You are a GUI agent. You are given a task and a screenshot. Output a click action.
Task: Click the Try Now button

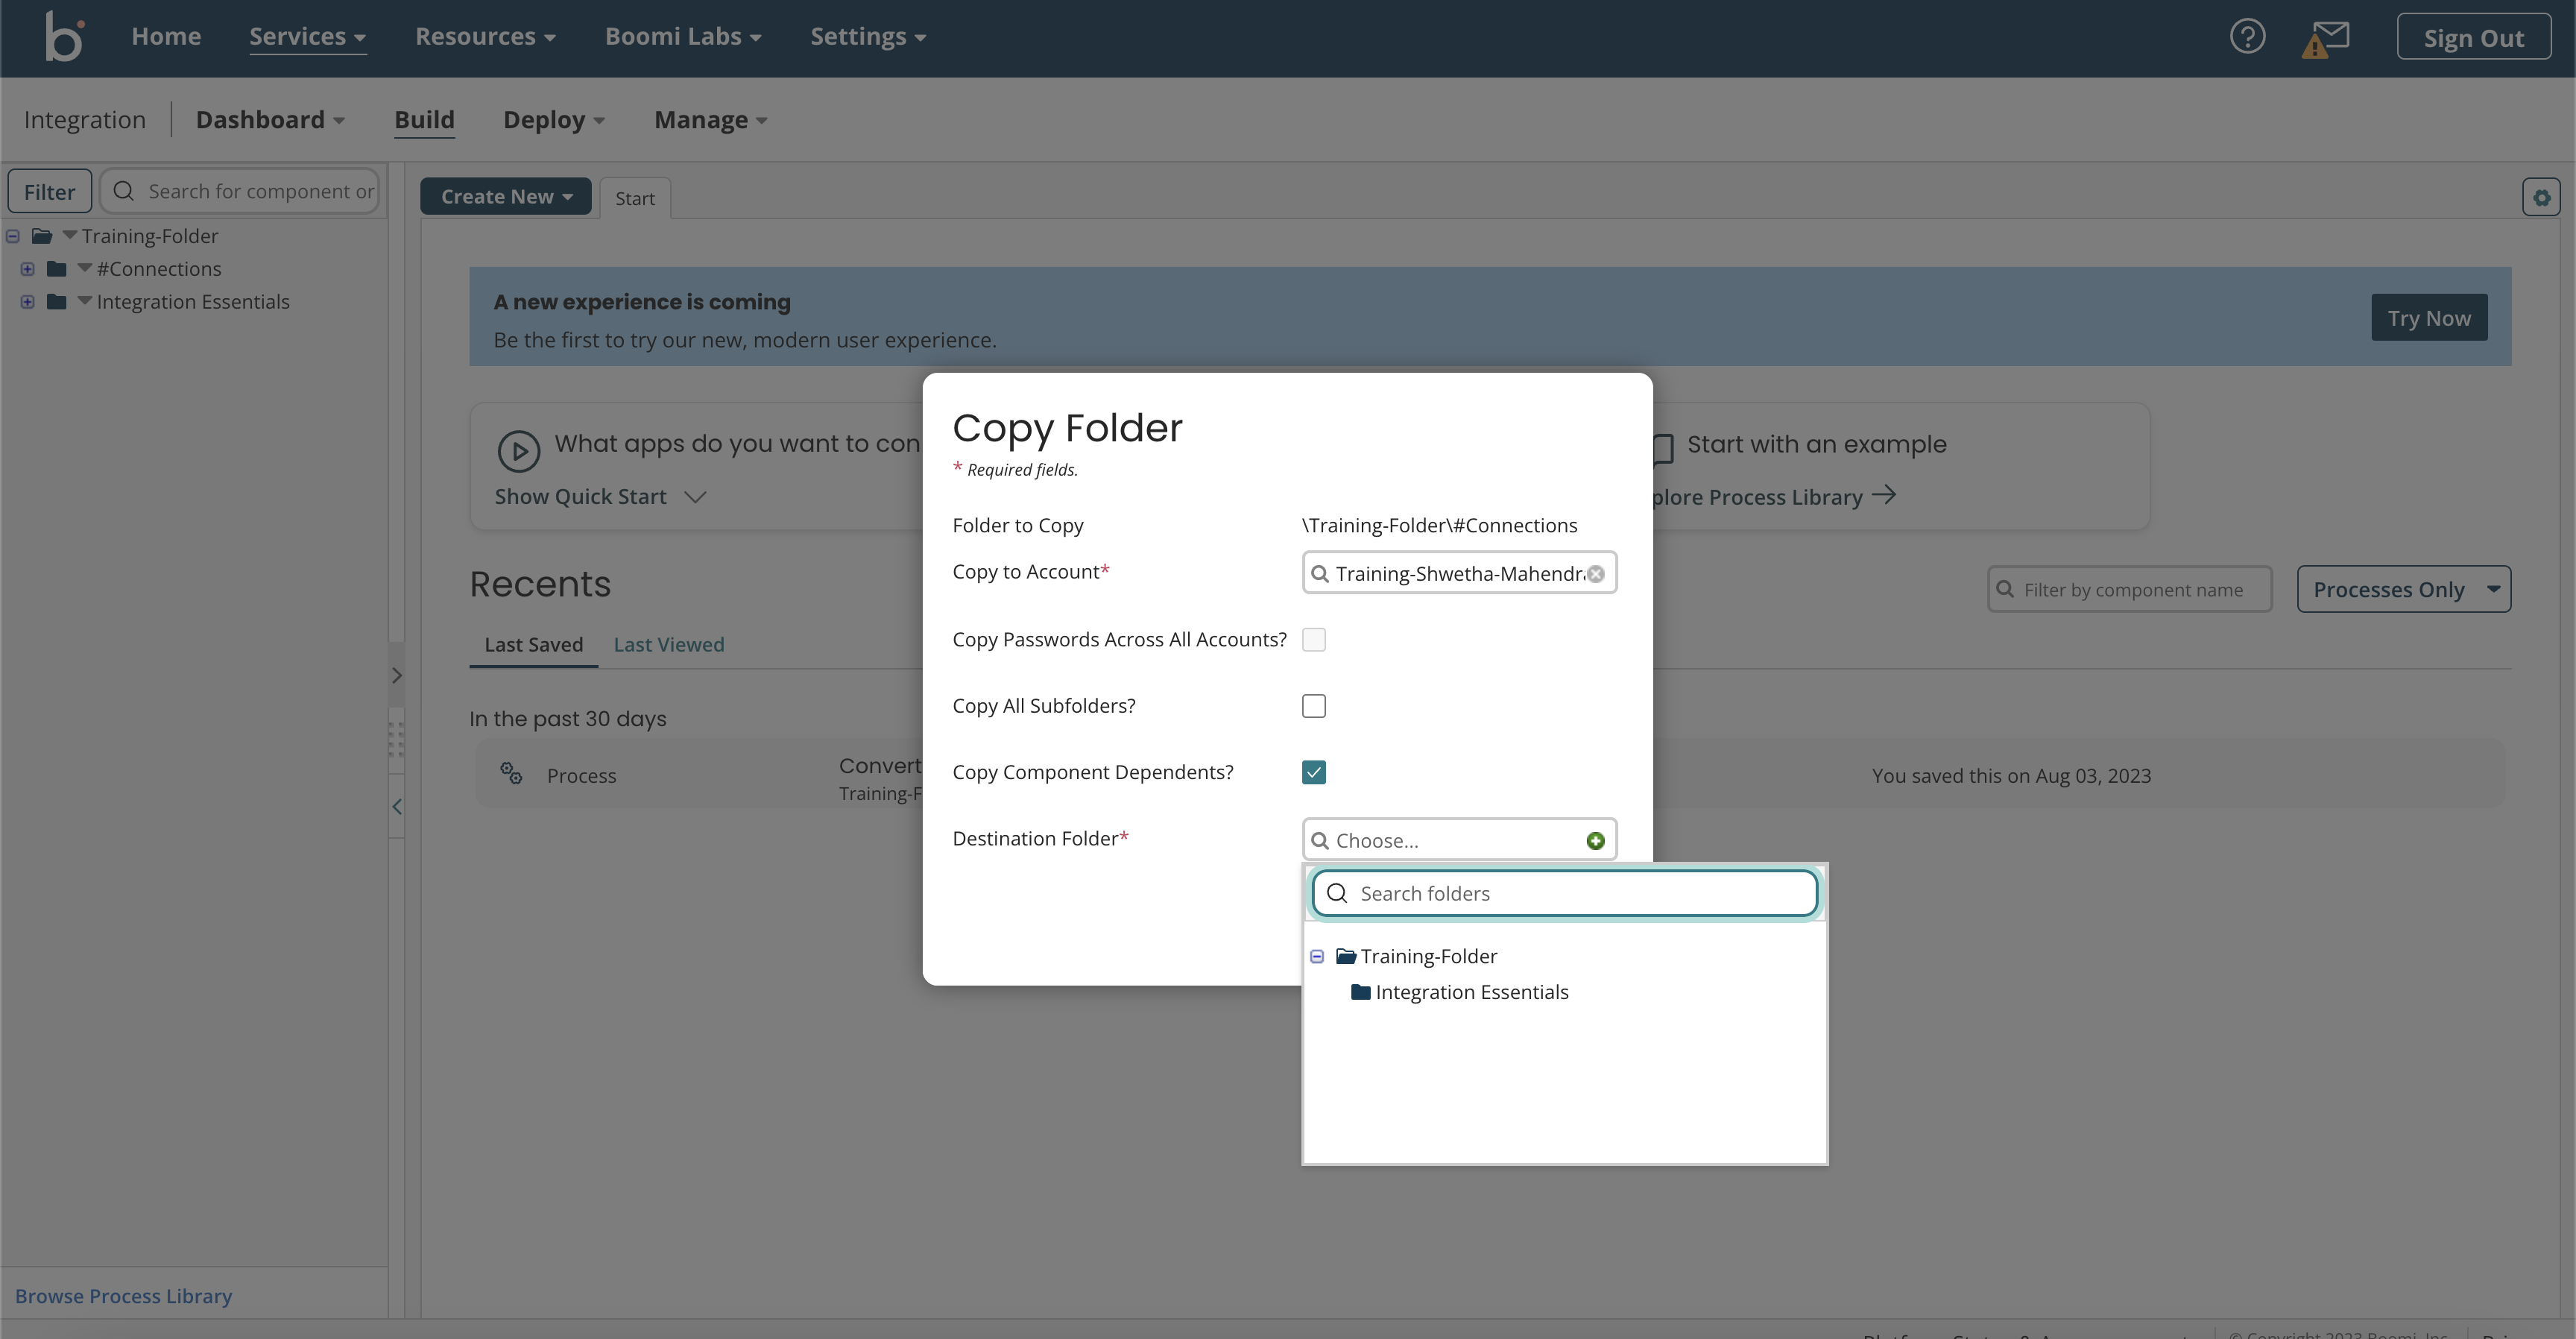pyautogui.click(x=2430, y=317)
